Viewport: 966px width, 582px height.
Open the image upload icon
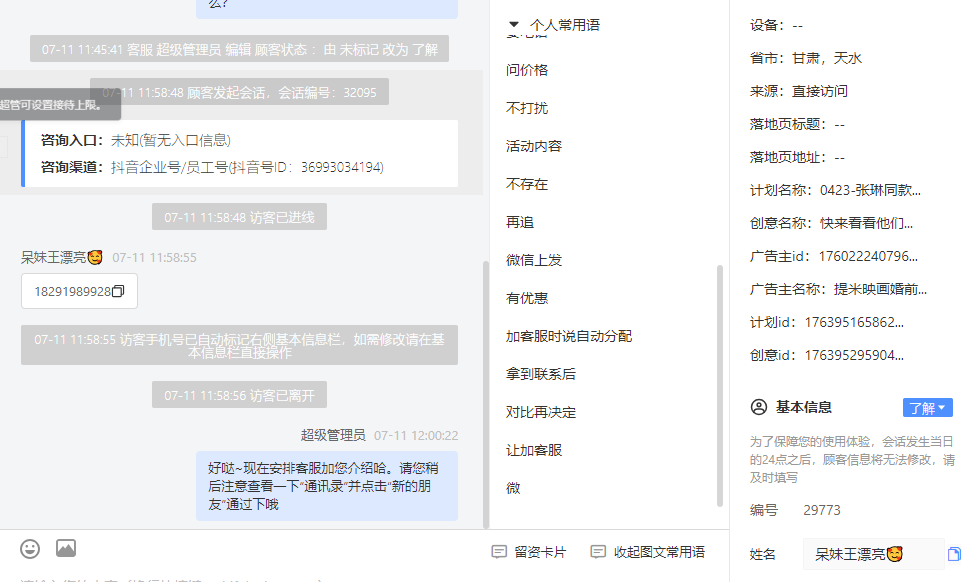click(x=66, y=548)
